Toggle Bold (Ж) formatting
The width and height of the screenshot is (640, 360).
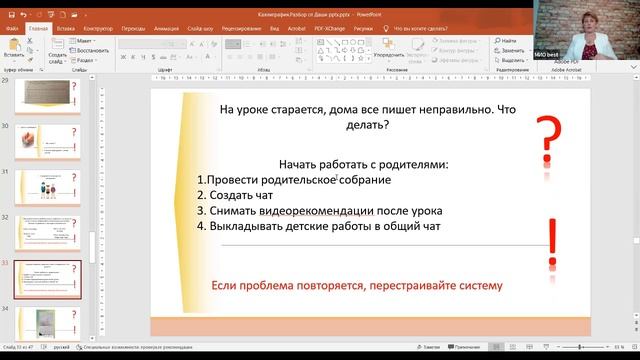point(123,57)
